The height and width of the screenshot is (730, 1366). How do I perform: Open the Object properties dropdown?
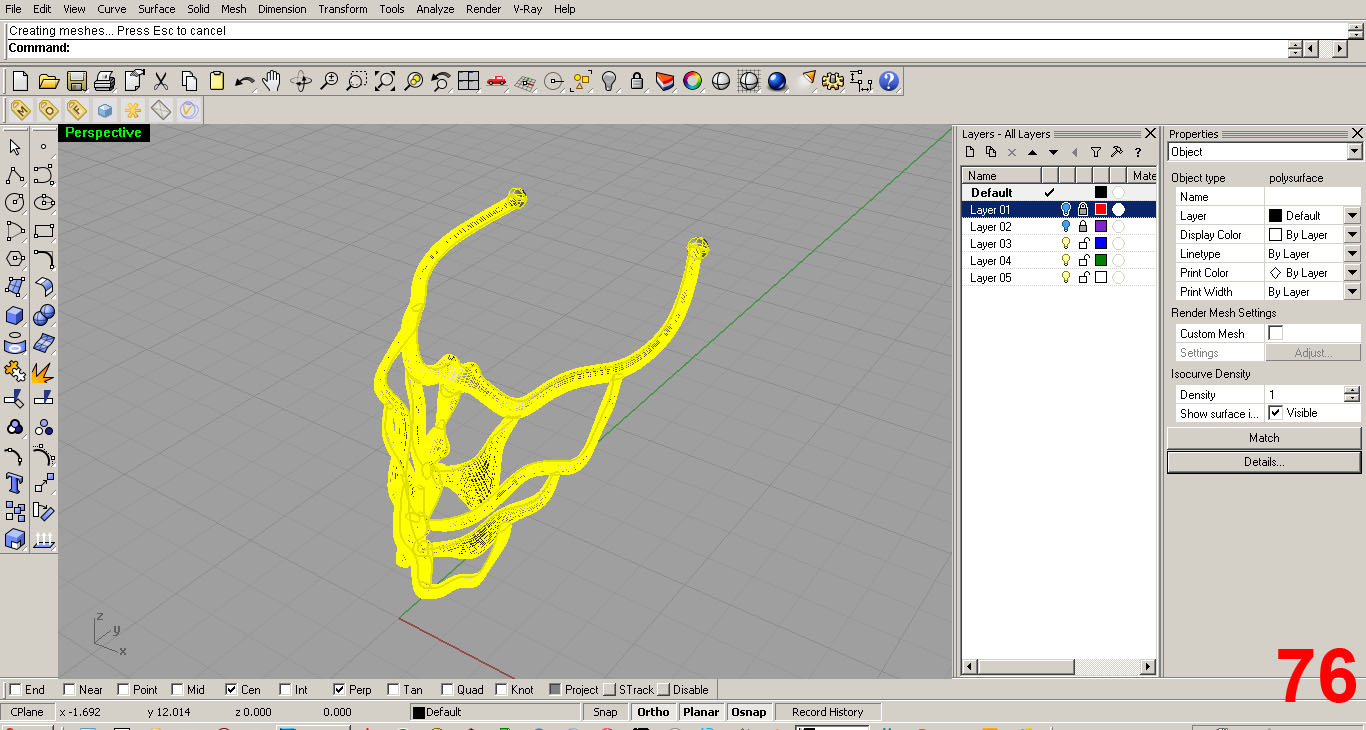click(1354, 152)
